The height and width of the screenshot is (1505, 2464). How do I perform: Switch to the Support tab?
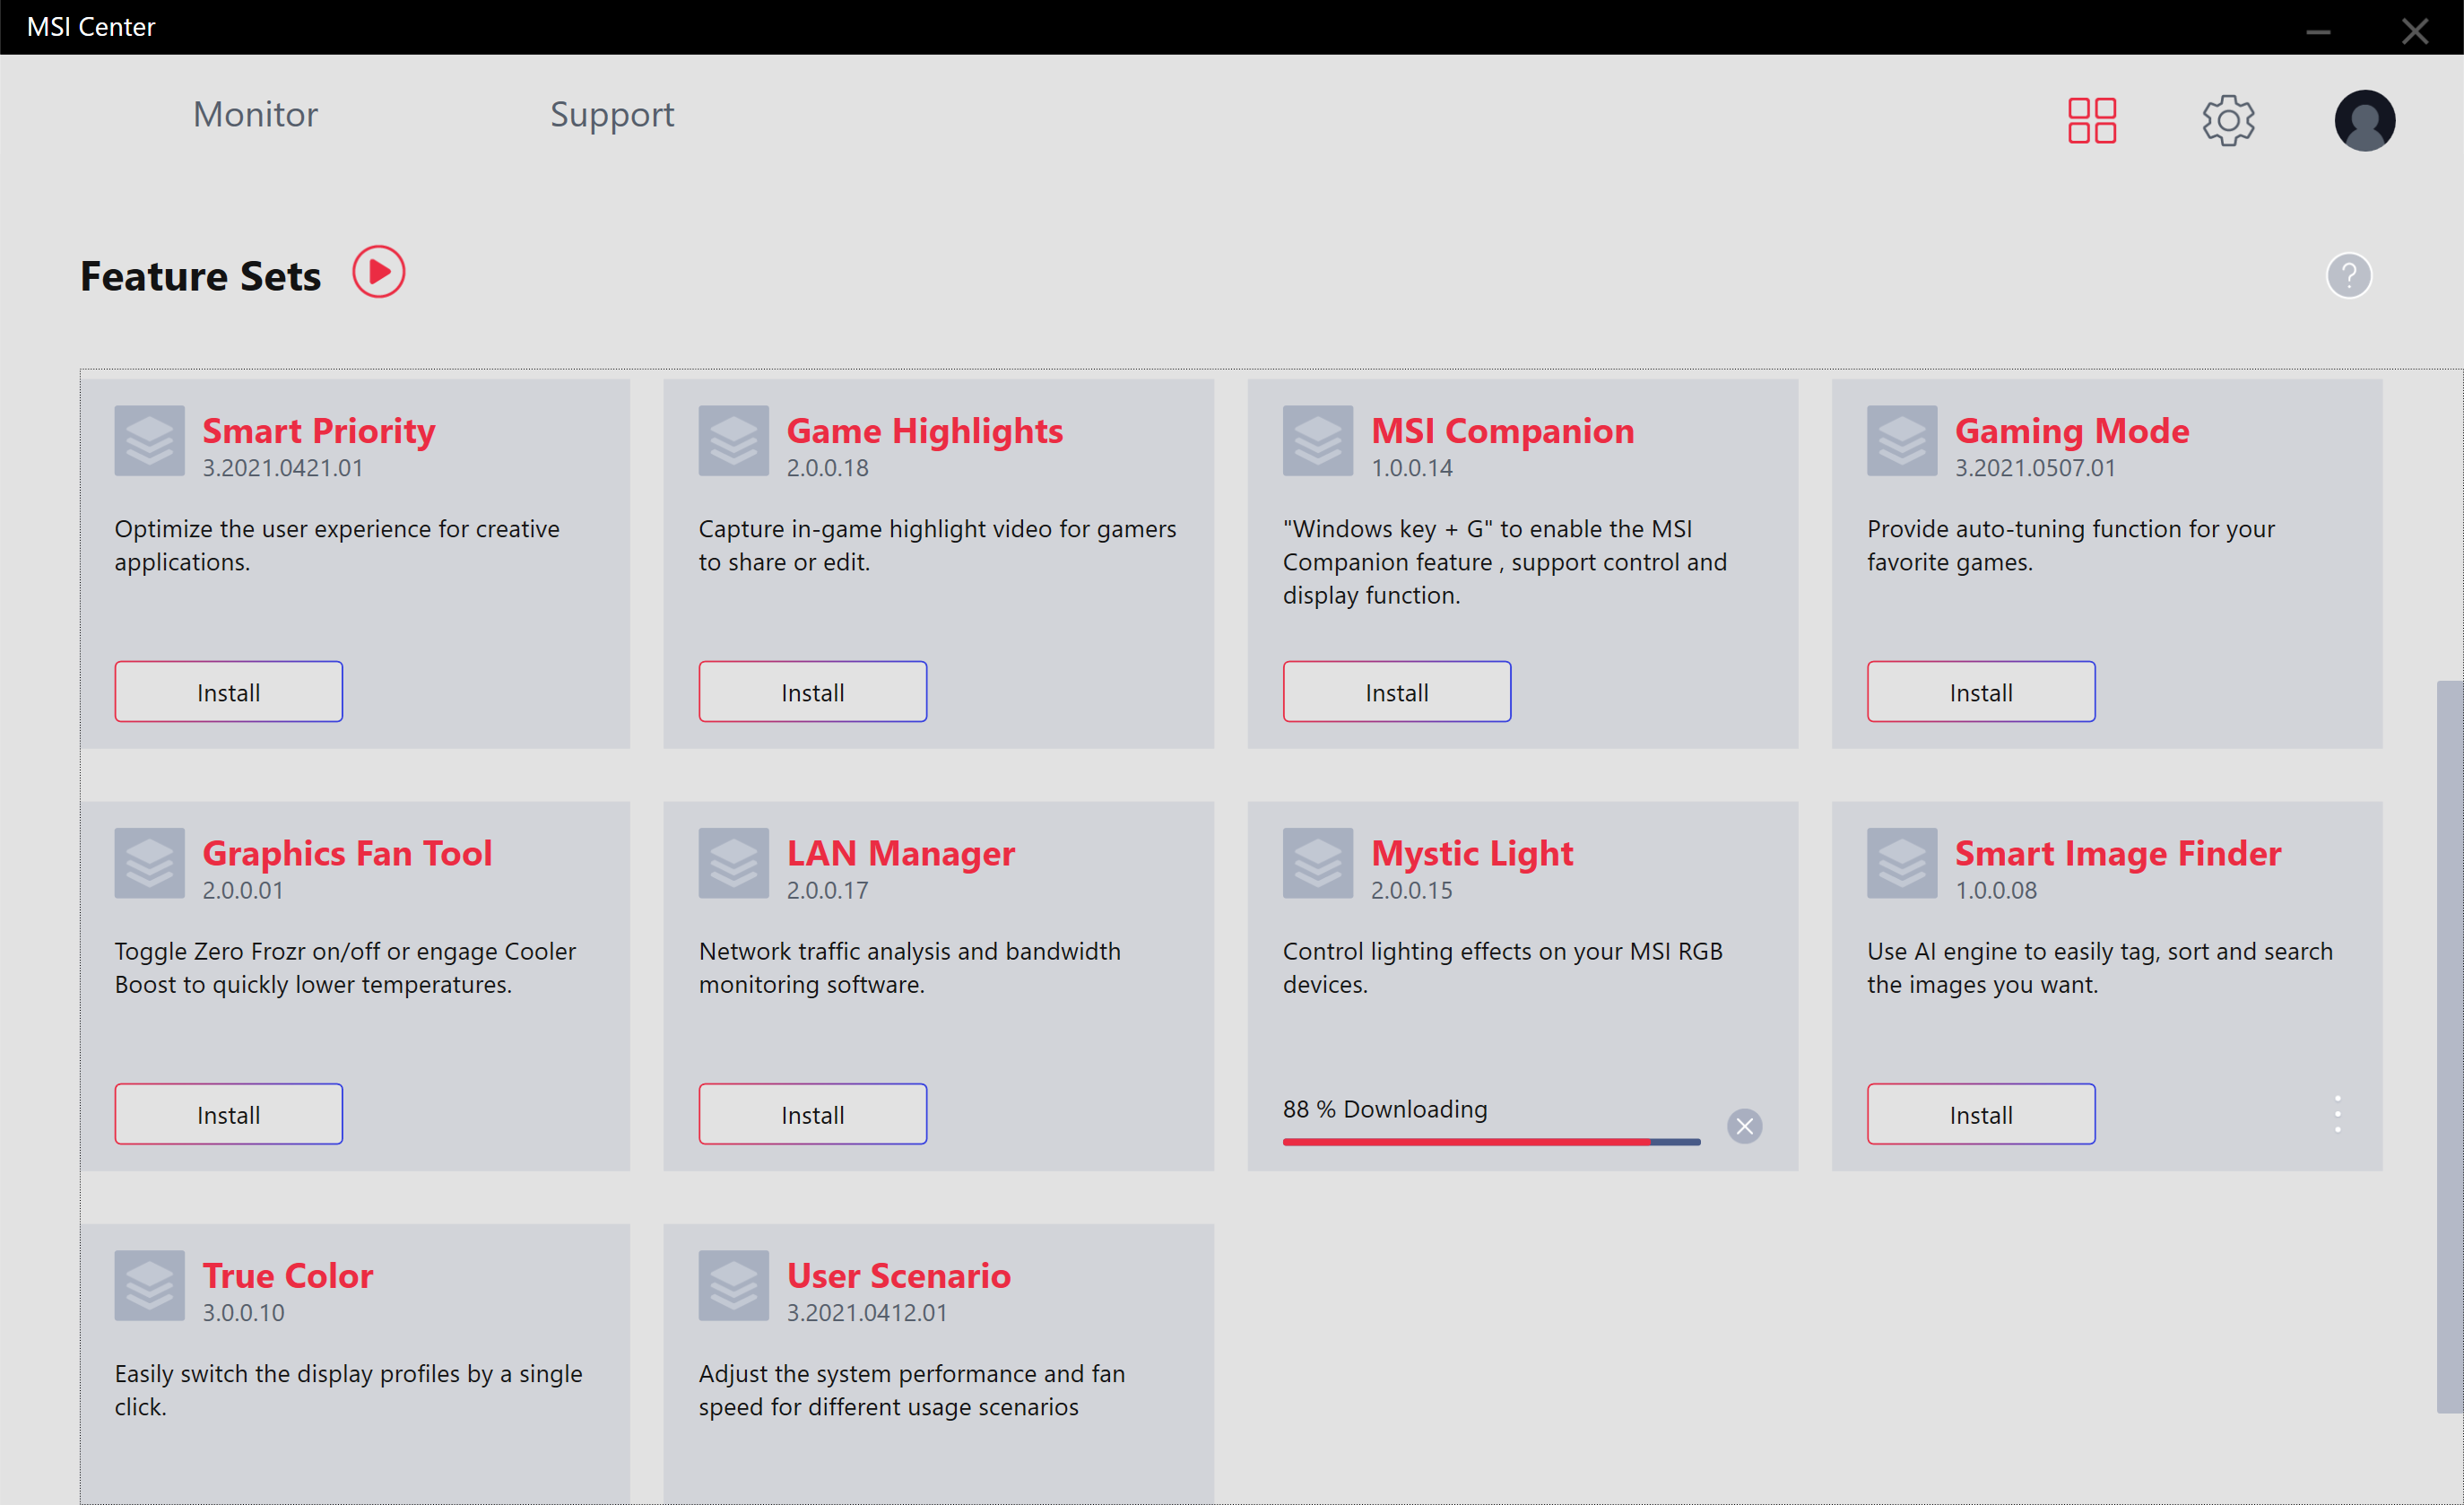(x=612, y=114)
